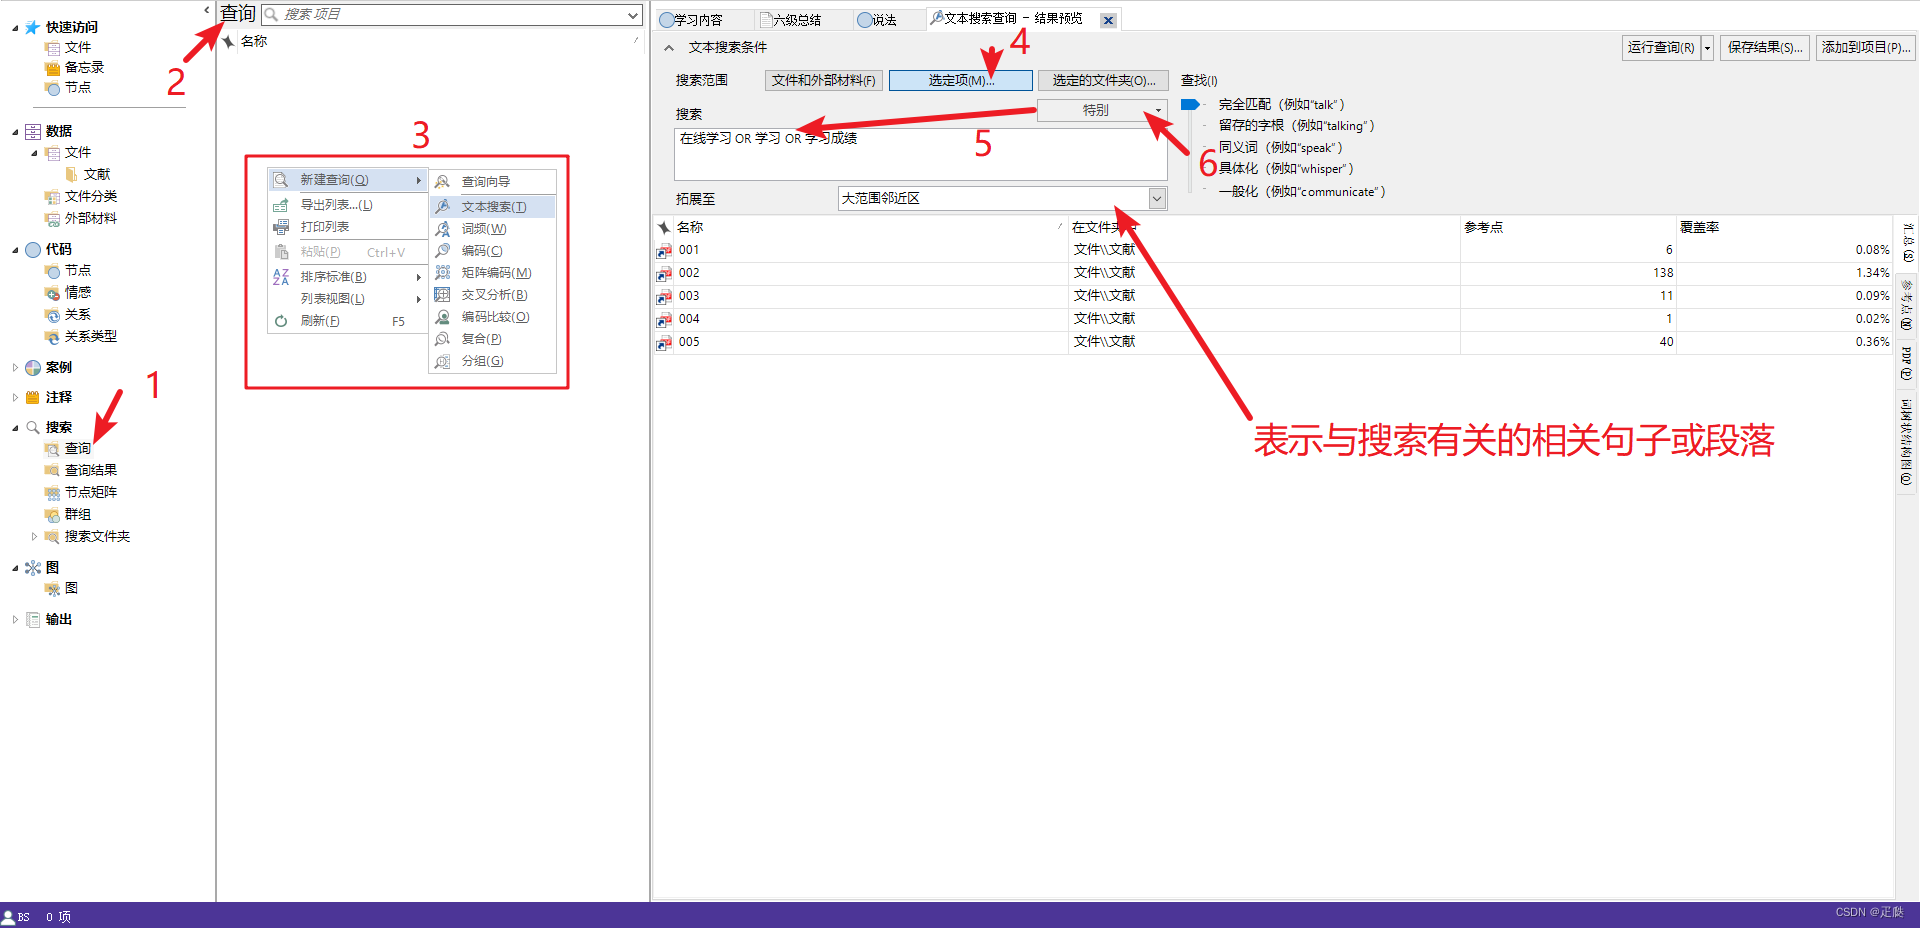Click the 节点矩阵 node matrices icon
Screen dimensions: 1920x928
click(52, 492)
